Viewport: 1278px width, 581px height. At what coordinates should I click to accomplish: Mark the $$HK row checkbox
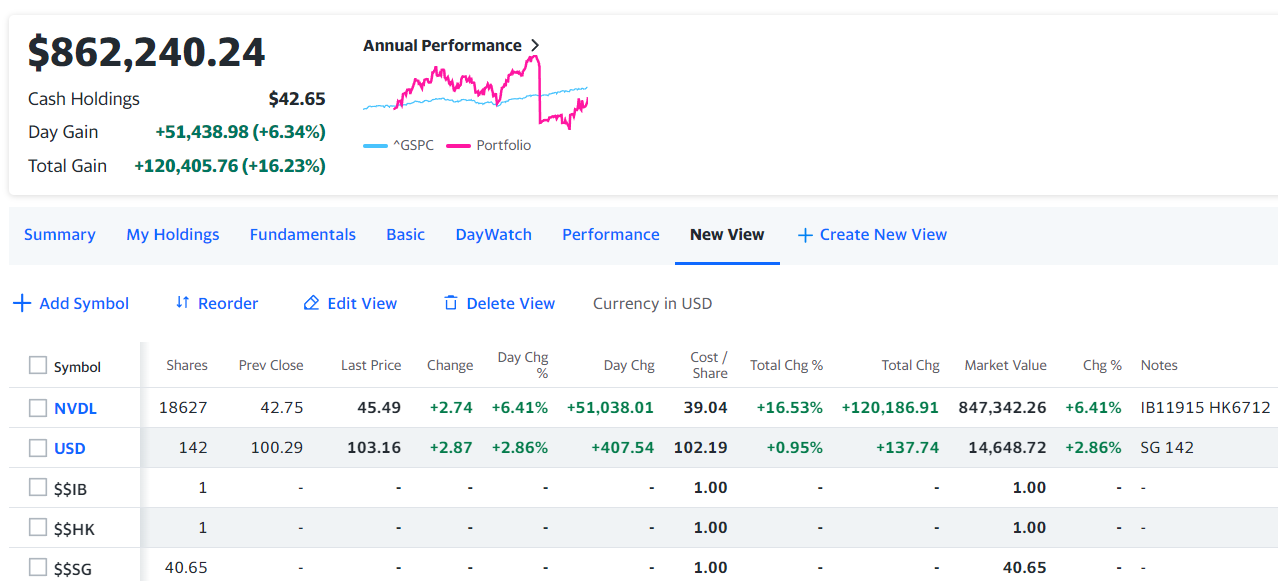pos(38,528)
